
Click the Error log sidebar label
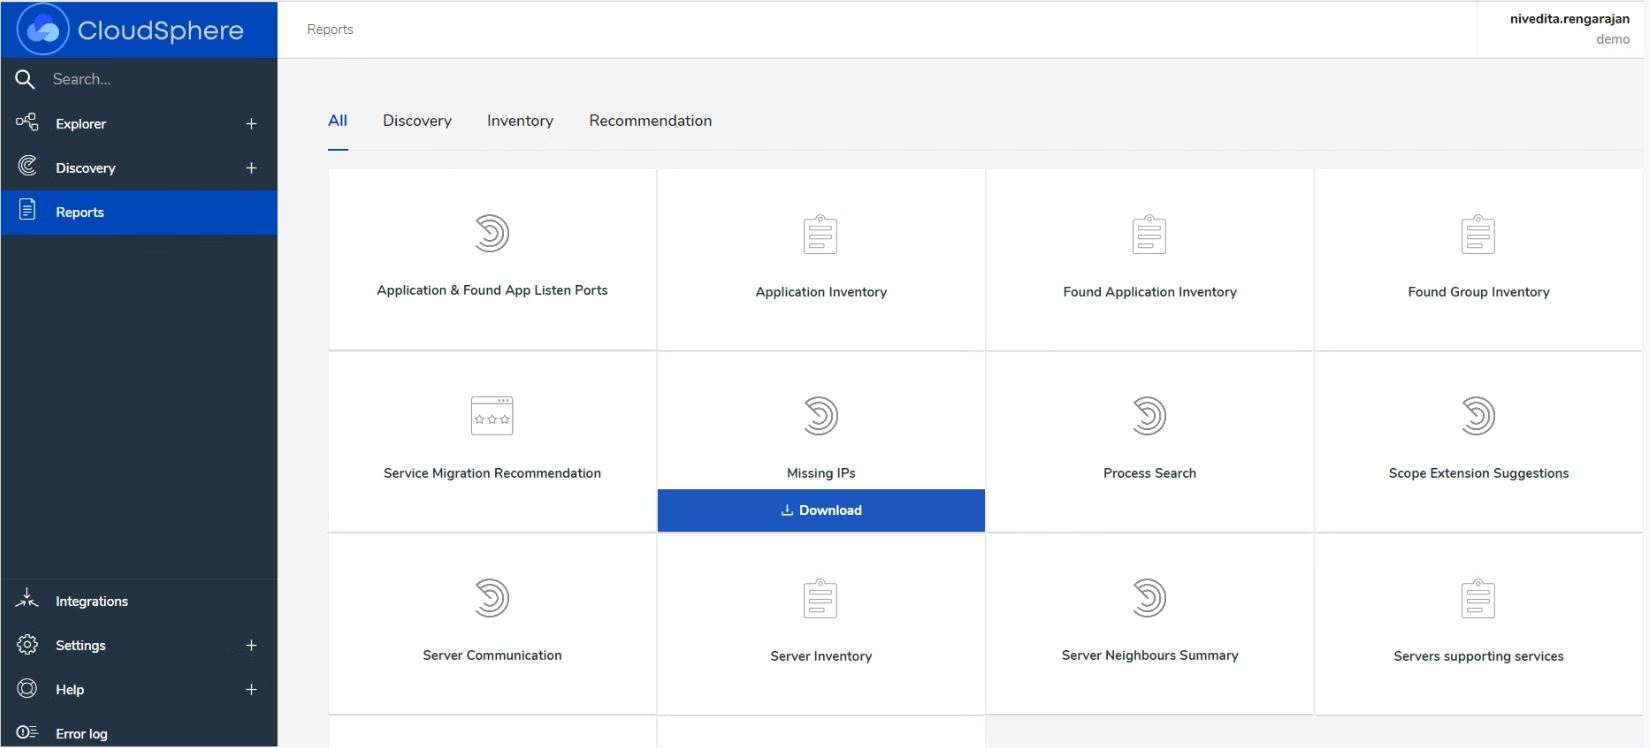pos(81,734)
